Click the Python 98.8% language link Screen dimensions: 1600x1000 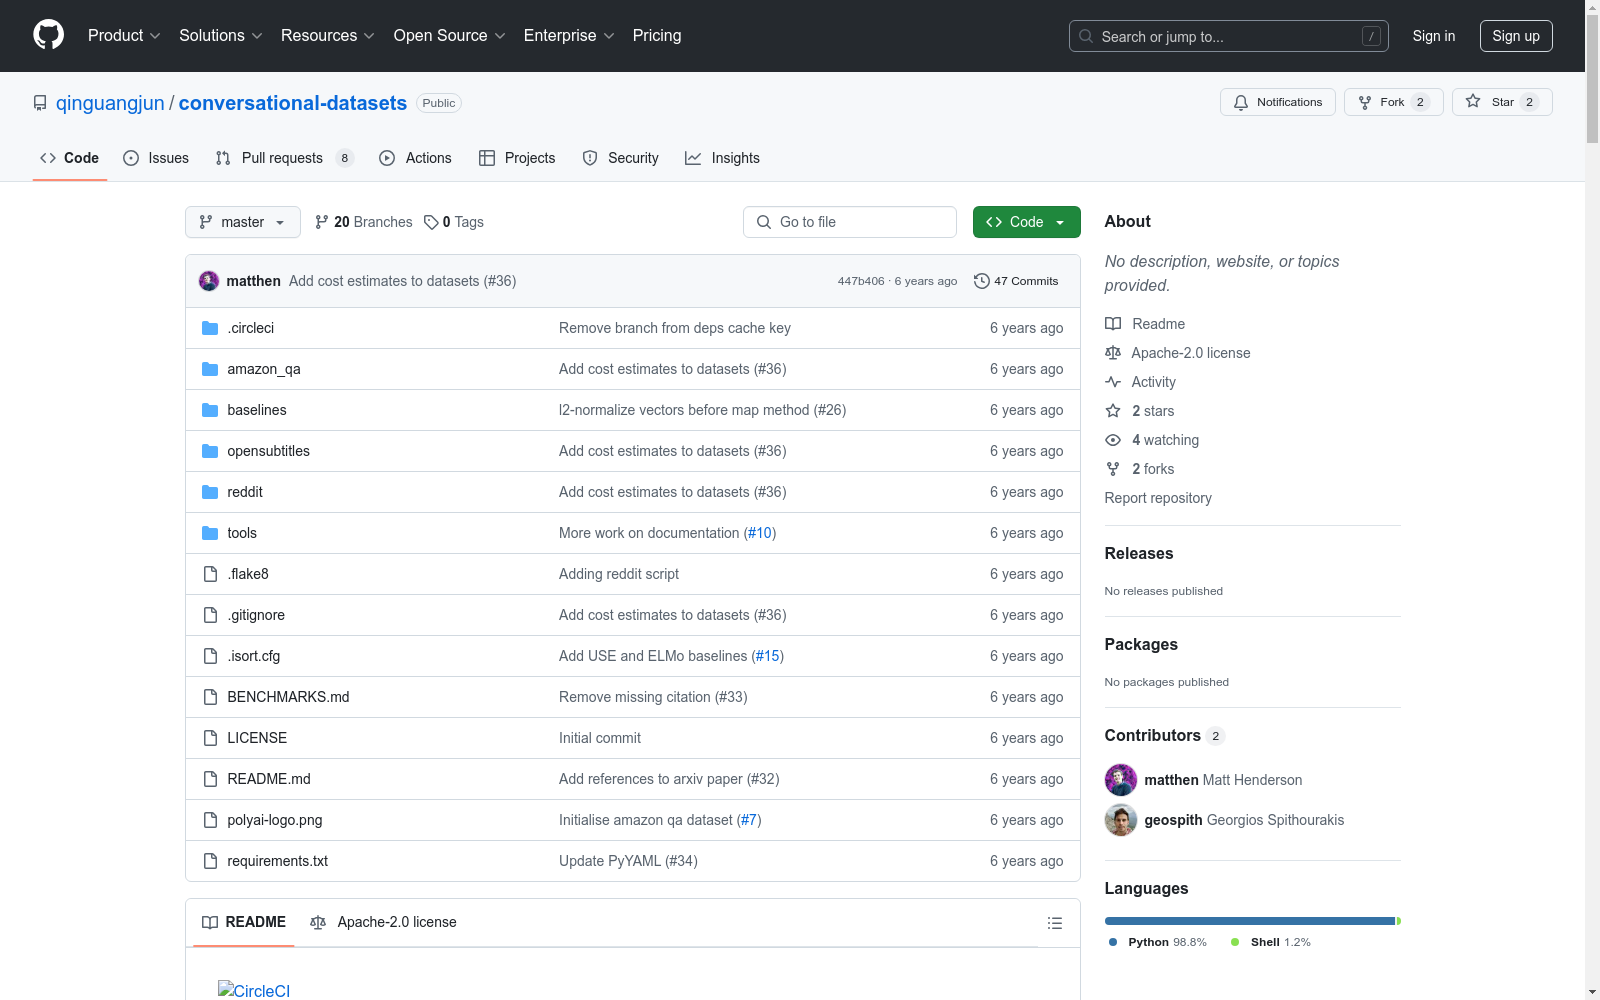point(1158,942)
